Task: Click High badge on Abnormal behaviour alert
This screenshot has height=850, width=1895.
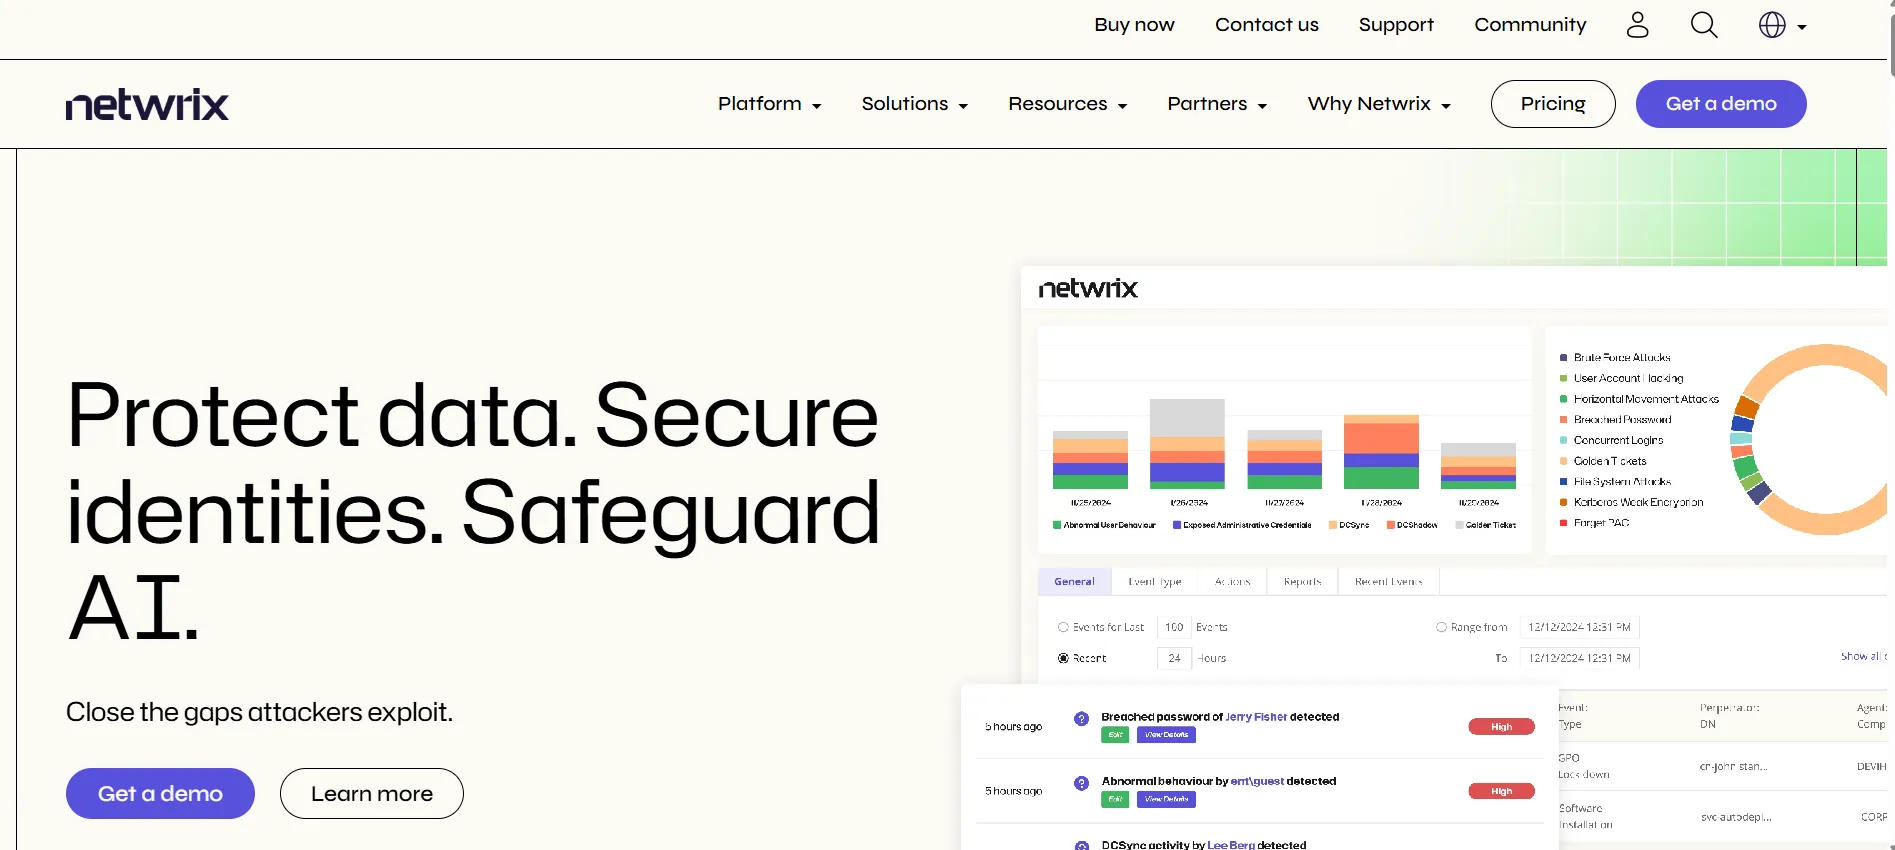Action: point(1501,791)
